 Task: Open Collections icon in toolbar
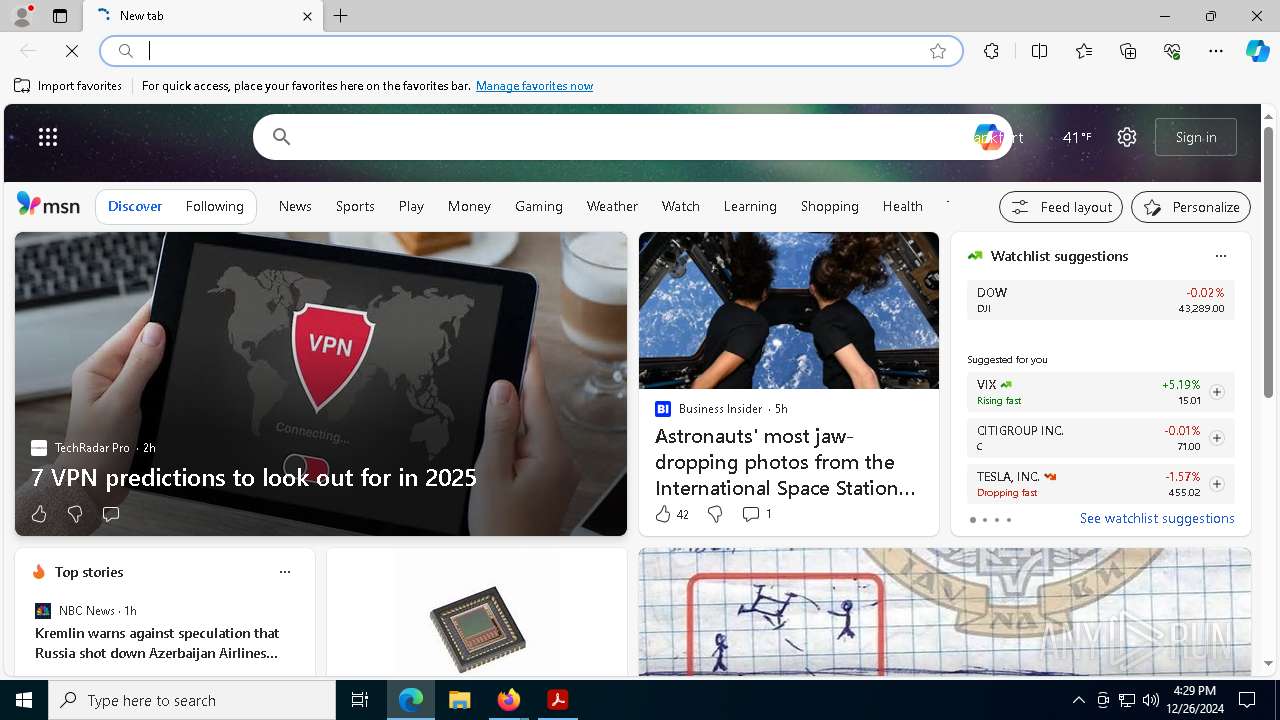(x=1128, y=51)
